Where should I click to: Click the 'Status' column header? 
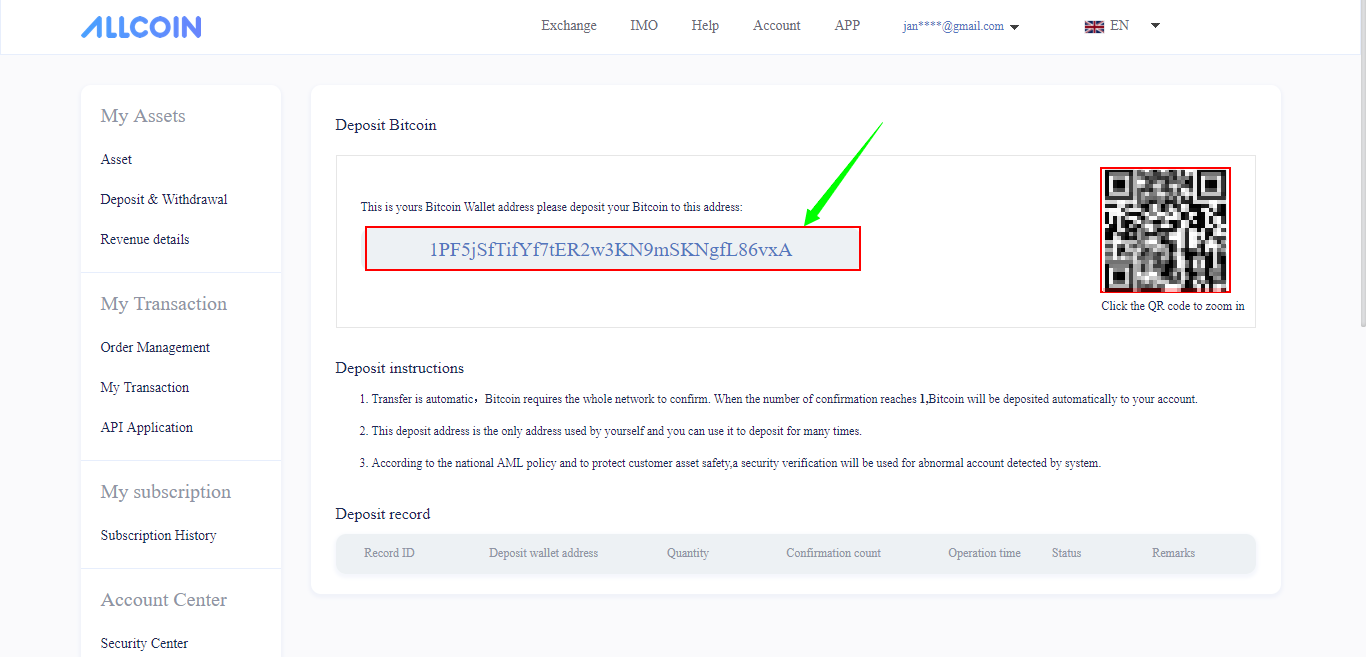(1066, 553)
